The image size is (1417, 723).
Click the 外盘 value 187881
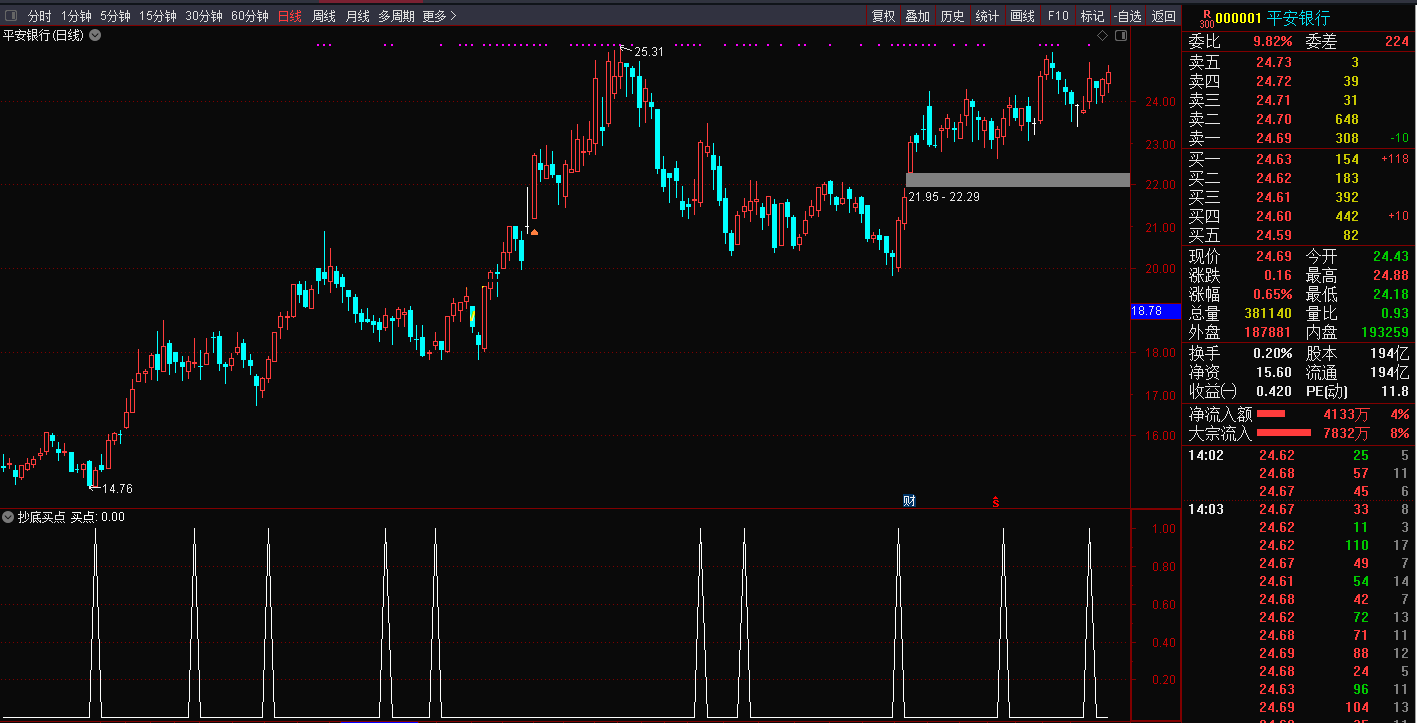click(x=1268, y=332)
